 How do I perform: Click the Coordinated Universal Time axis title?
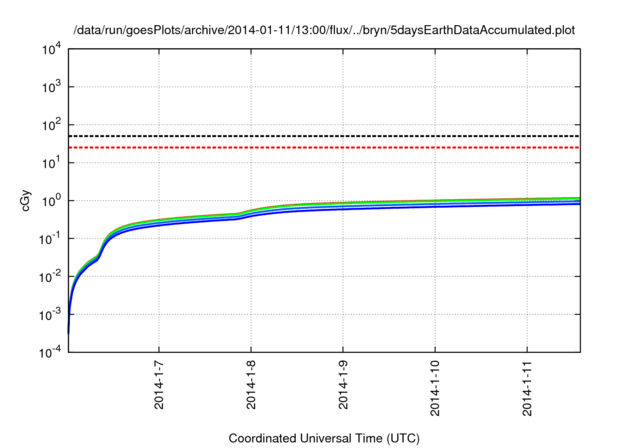point(324,439)
